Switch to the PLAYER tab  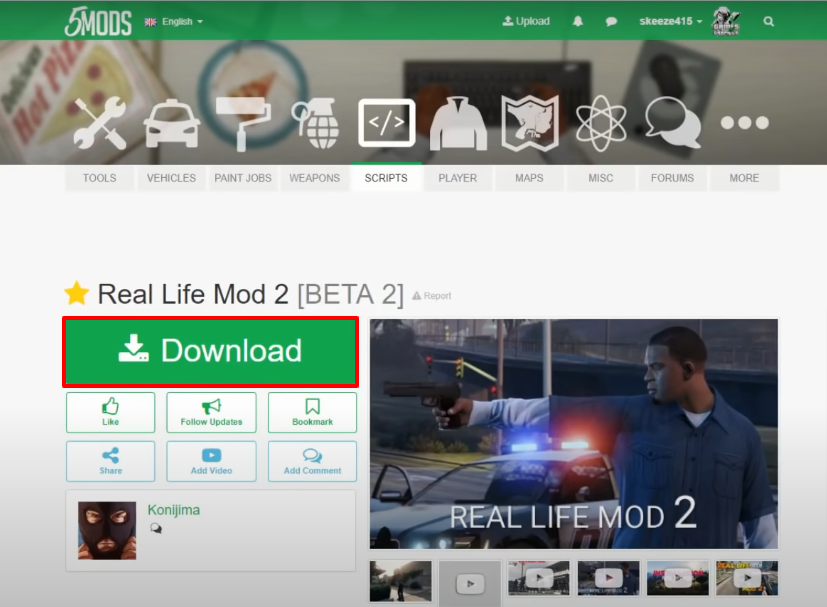pos(458,178)
